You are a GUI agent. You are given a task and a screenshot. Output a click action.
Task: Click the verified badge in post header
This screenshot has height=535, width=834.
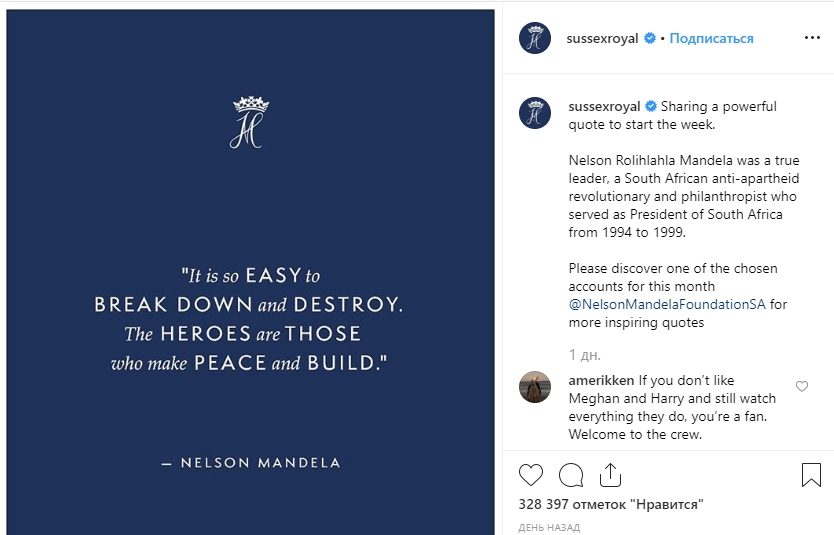[x=650, y=39]
